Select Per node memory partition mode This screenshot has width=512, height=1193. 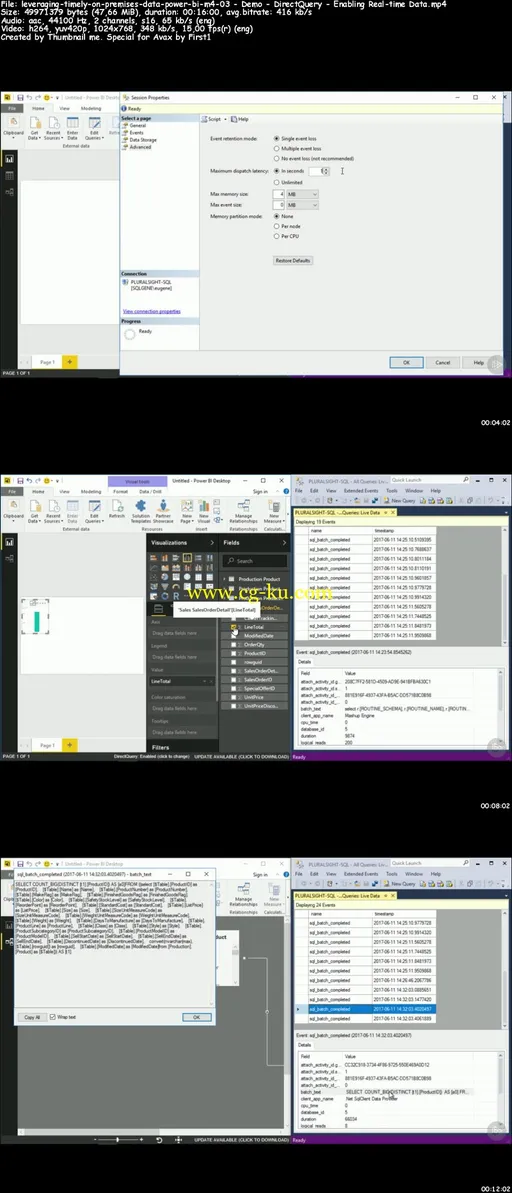click(x=276, y=226)
